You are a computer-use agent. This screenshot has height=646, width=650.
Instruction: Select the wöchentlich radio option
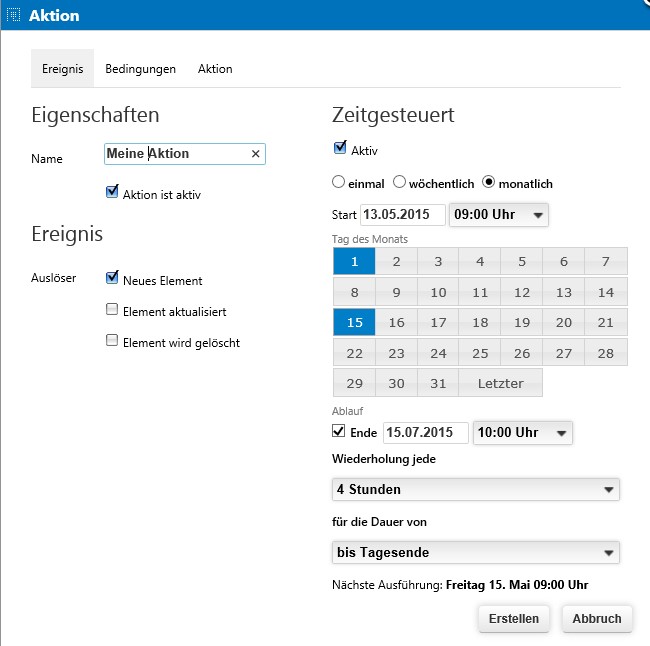[399, 182]
